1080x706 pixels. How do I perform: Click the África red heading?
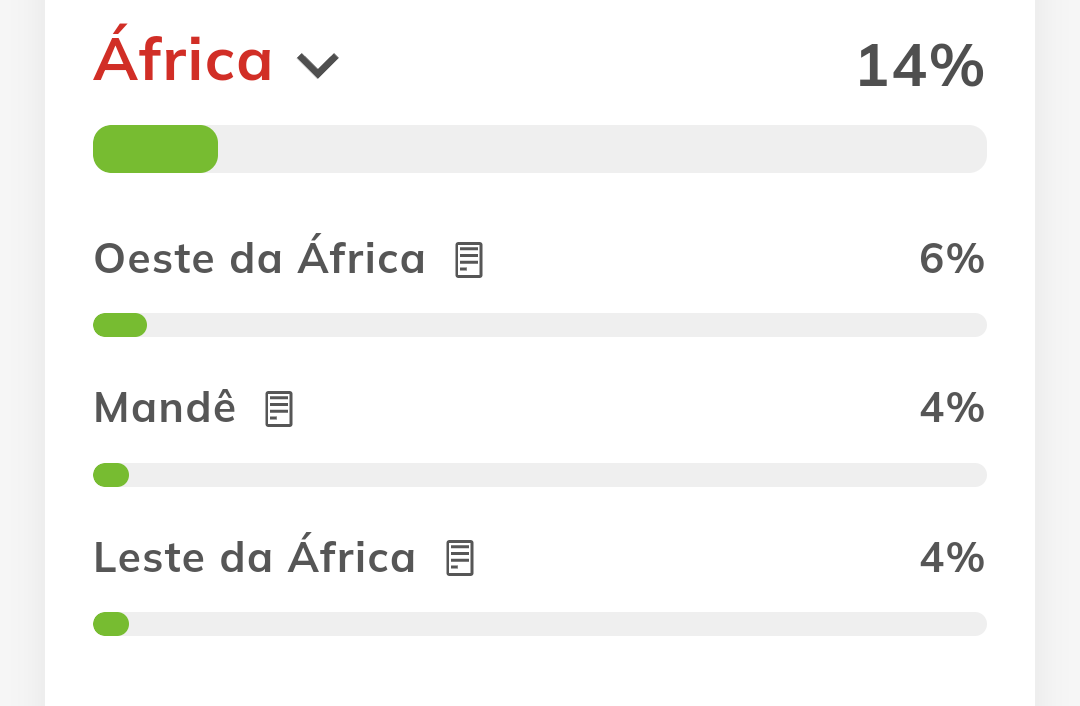(183, 54)
